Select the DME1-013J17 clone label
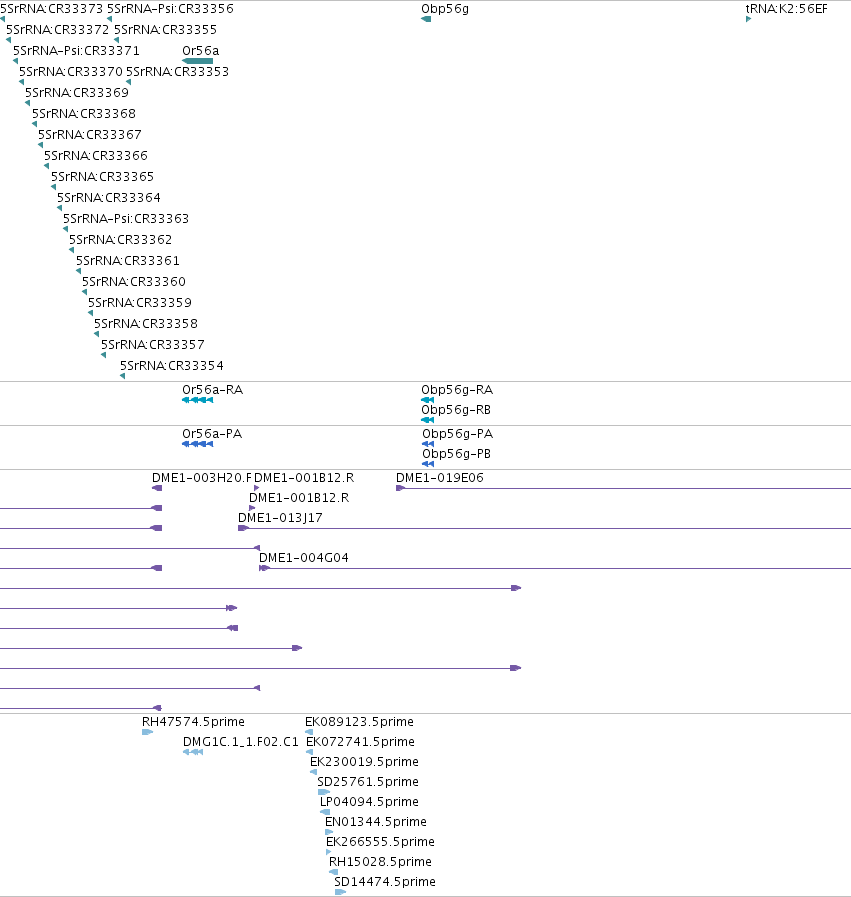The height and width of the screenshot is (897, 851). pyautogui.click(x=280, y=518)
